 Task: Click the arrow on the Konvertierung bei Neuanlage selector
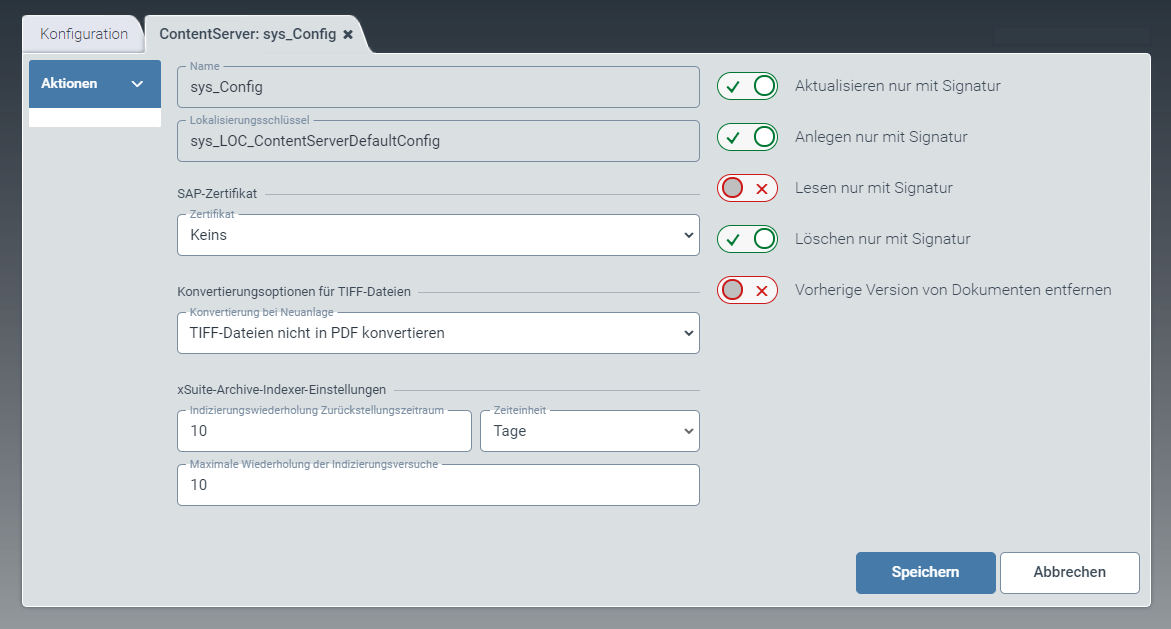688,332
